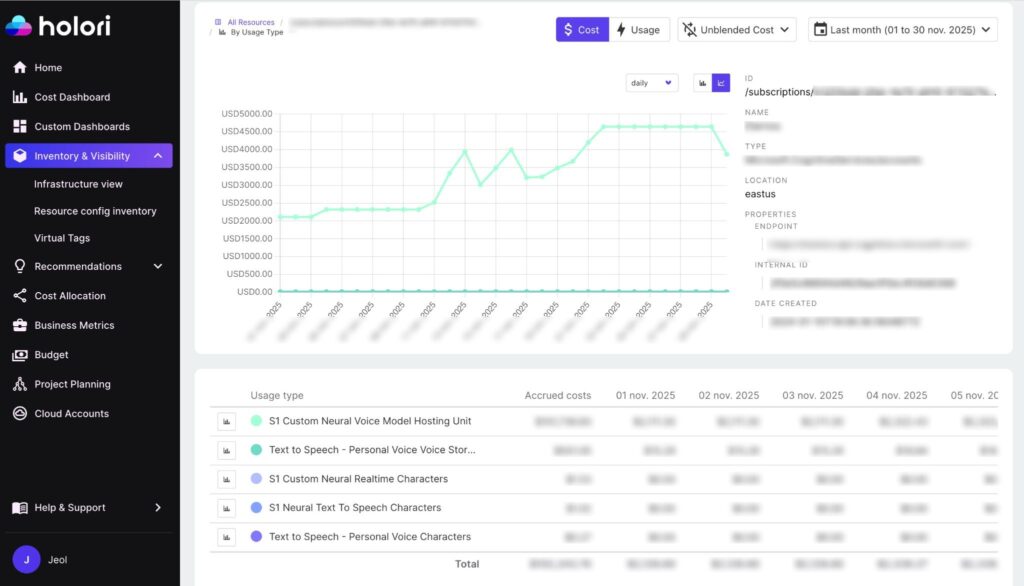The image size is (1024, 586).
Task: Switch to the Cost view
Action: click(x=581, y=29)
